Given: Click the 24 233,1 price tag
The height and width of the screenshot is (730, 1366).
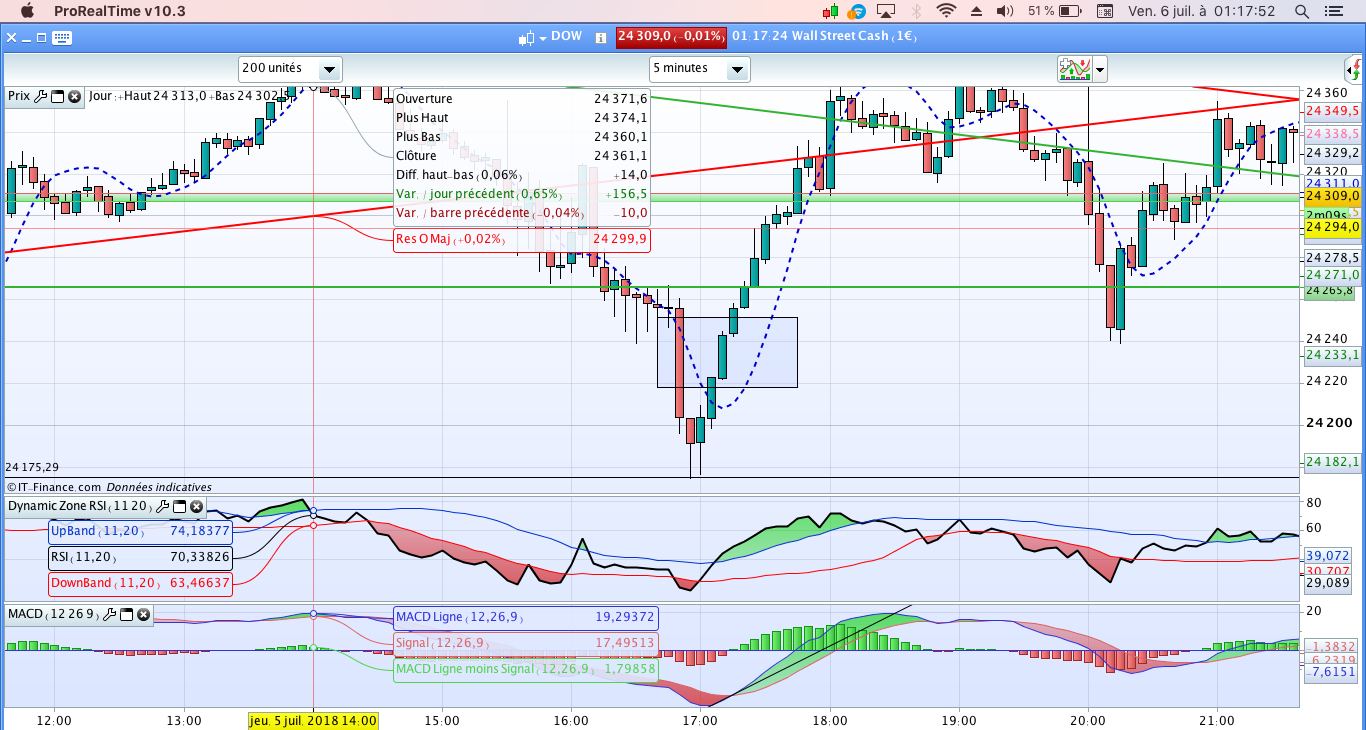Looking at the screenshot, I should pos(1332,354).
